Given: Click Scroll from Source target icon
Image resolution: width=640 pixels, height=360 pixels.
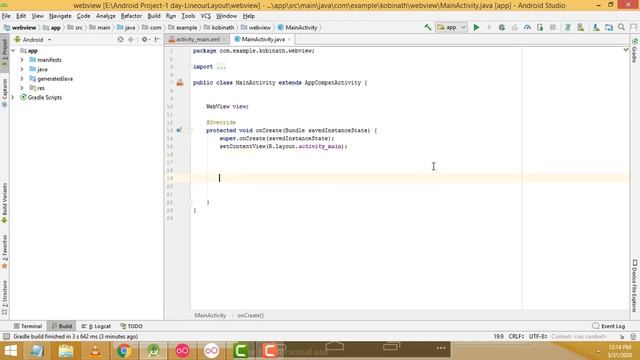Looking at the screenshot, I should tap(120, 40).
